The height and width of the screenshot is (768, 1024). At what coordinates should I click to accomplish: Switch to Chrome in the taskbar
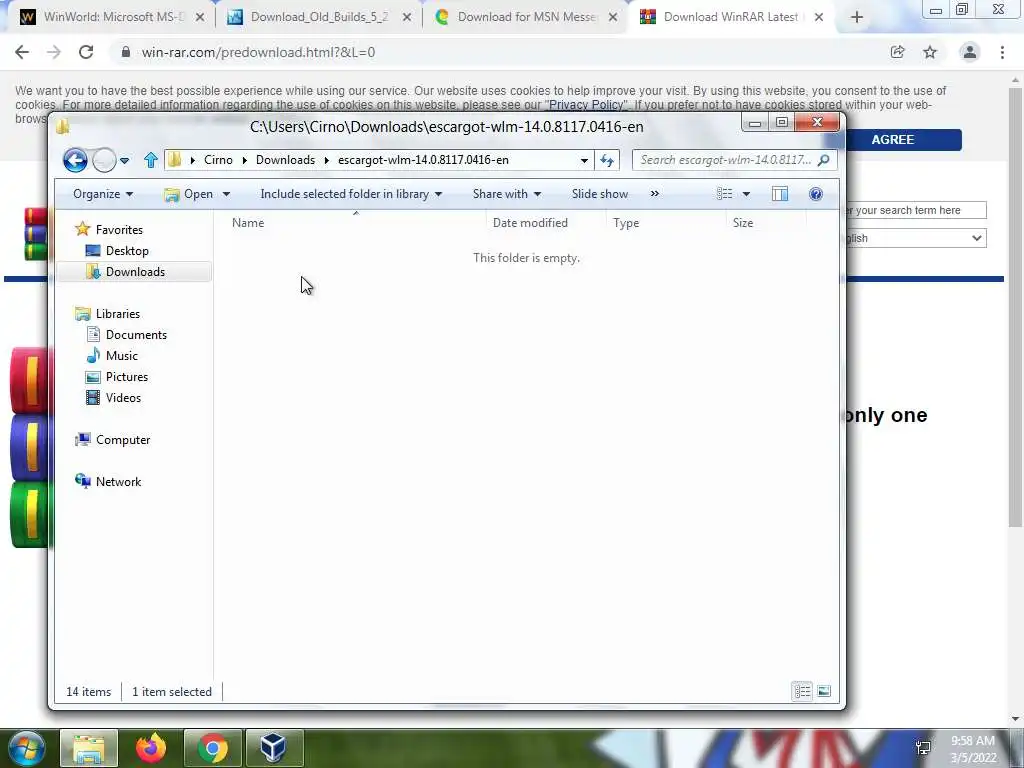pos(213,748)
